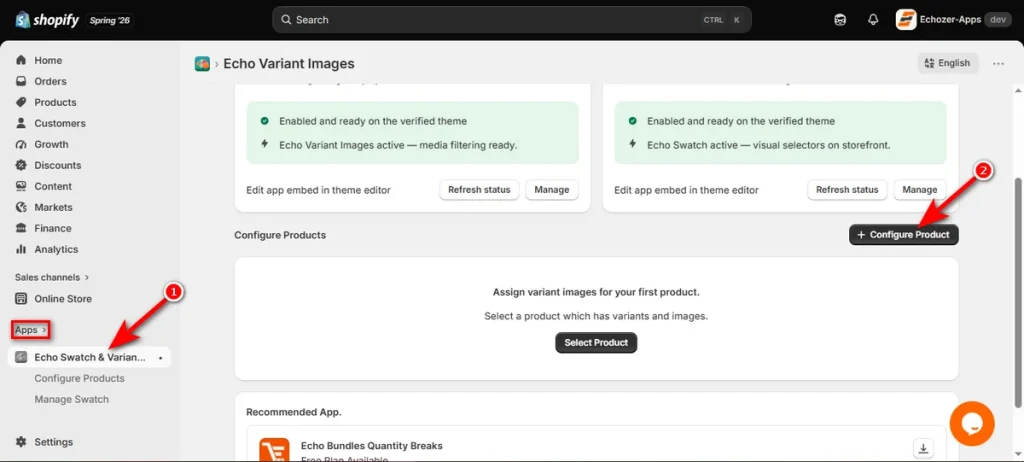Click the 'Echo Variant Images' page title

pyautogui.click(x=289, y=63)
